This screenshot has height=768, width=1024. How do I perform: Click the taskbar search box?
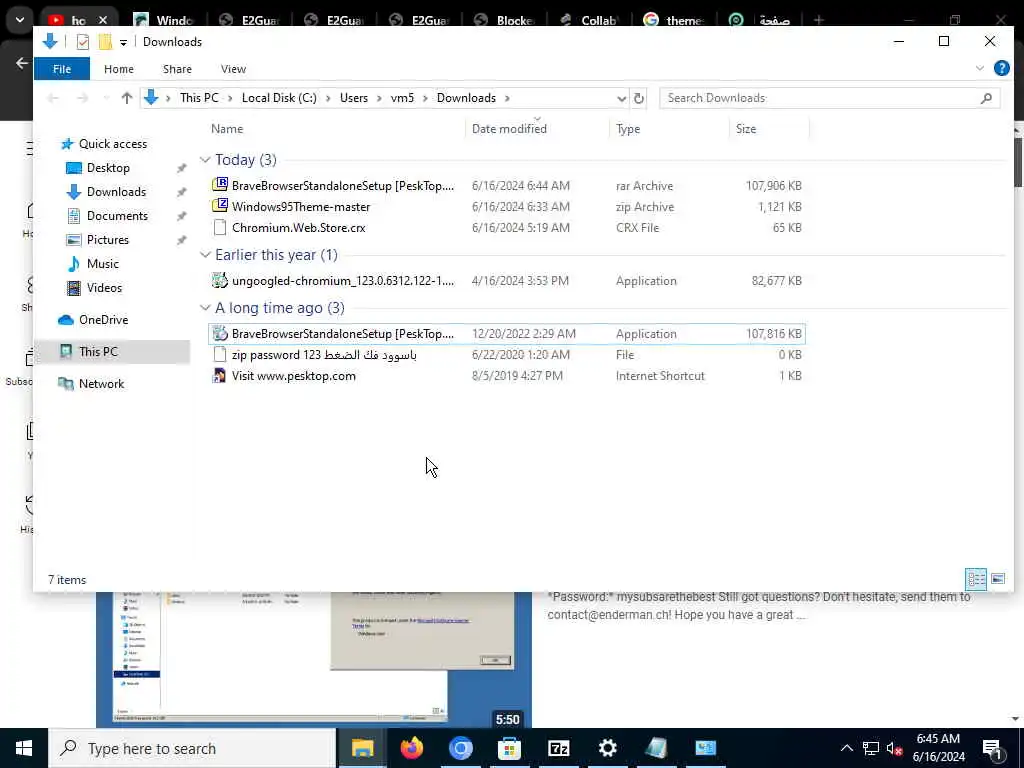click(192, 748)
